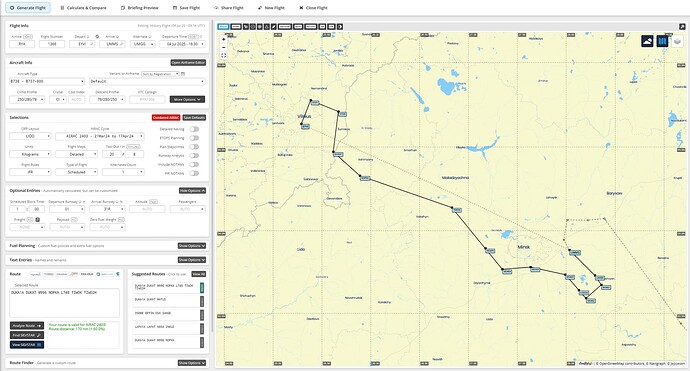
Task: Click View All suggested routes
Action: click(x=198, y=274)
